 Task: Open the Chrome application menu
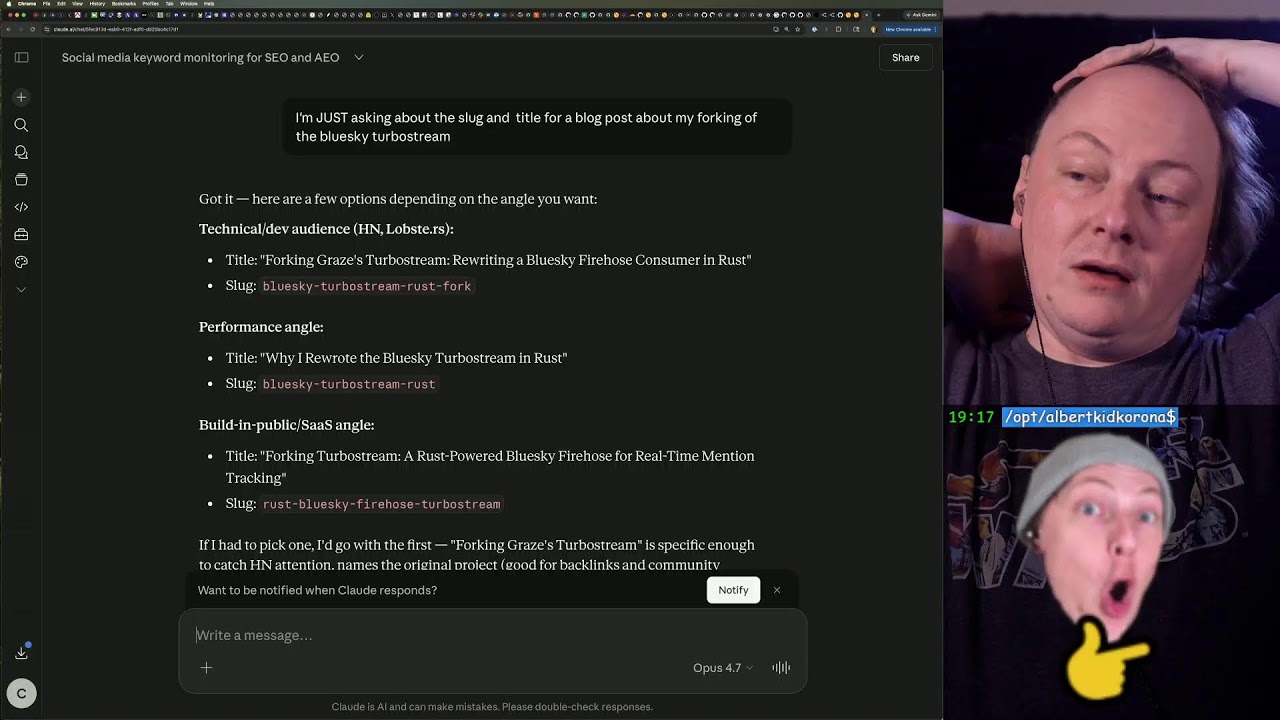click(x=27, y=4)
